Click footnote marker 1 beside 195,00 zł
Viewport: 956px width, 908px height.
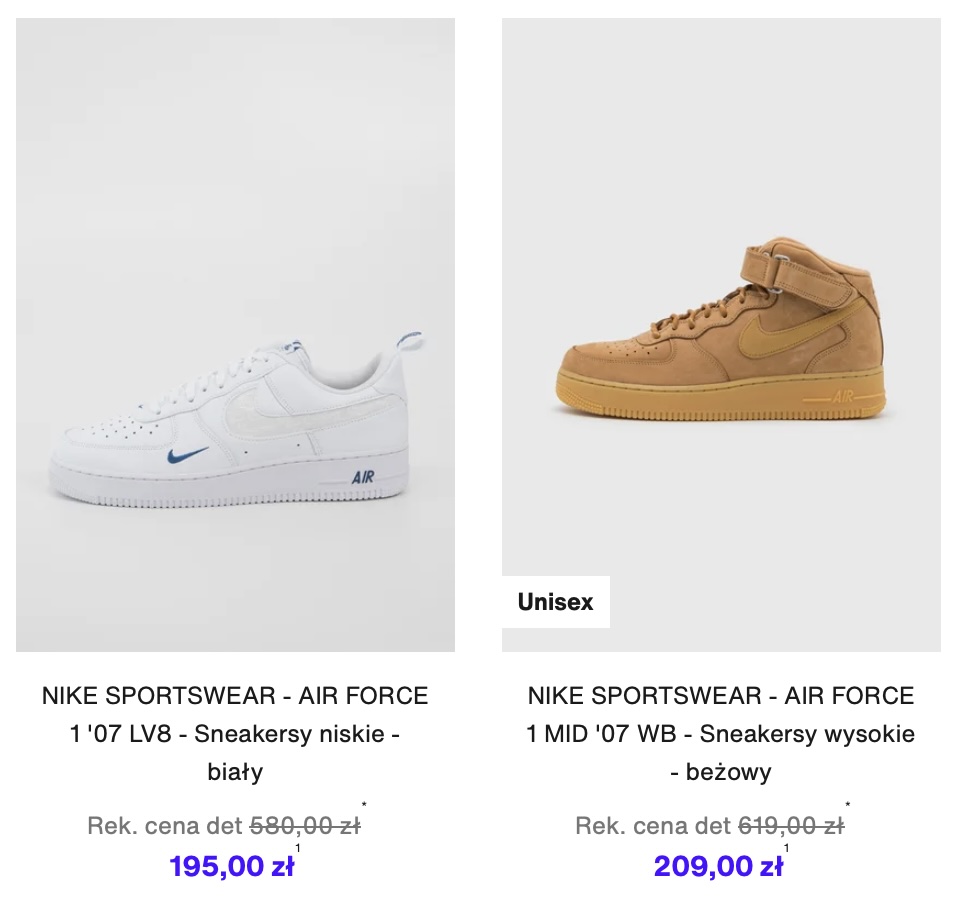point(298,848)
